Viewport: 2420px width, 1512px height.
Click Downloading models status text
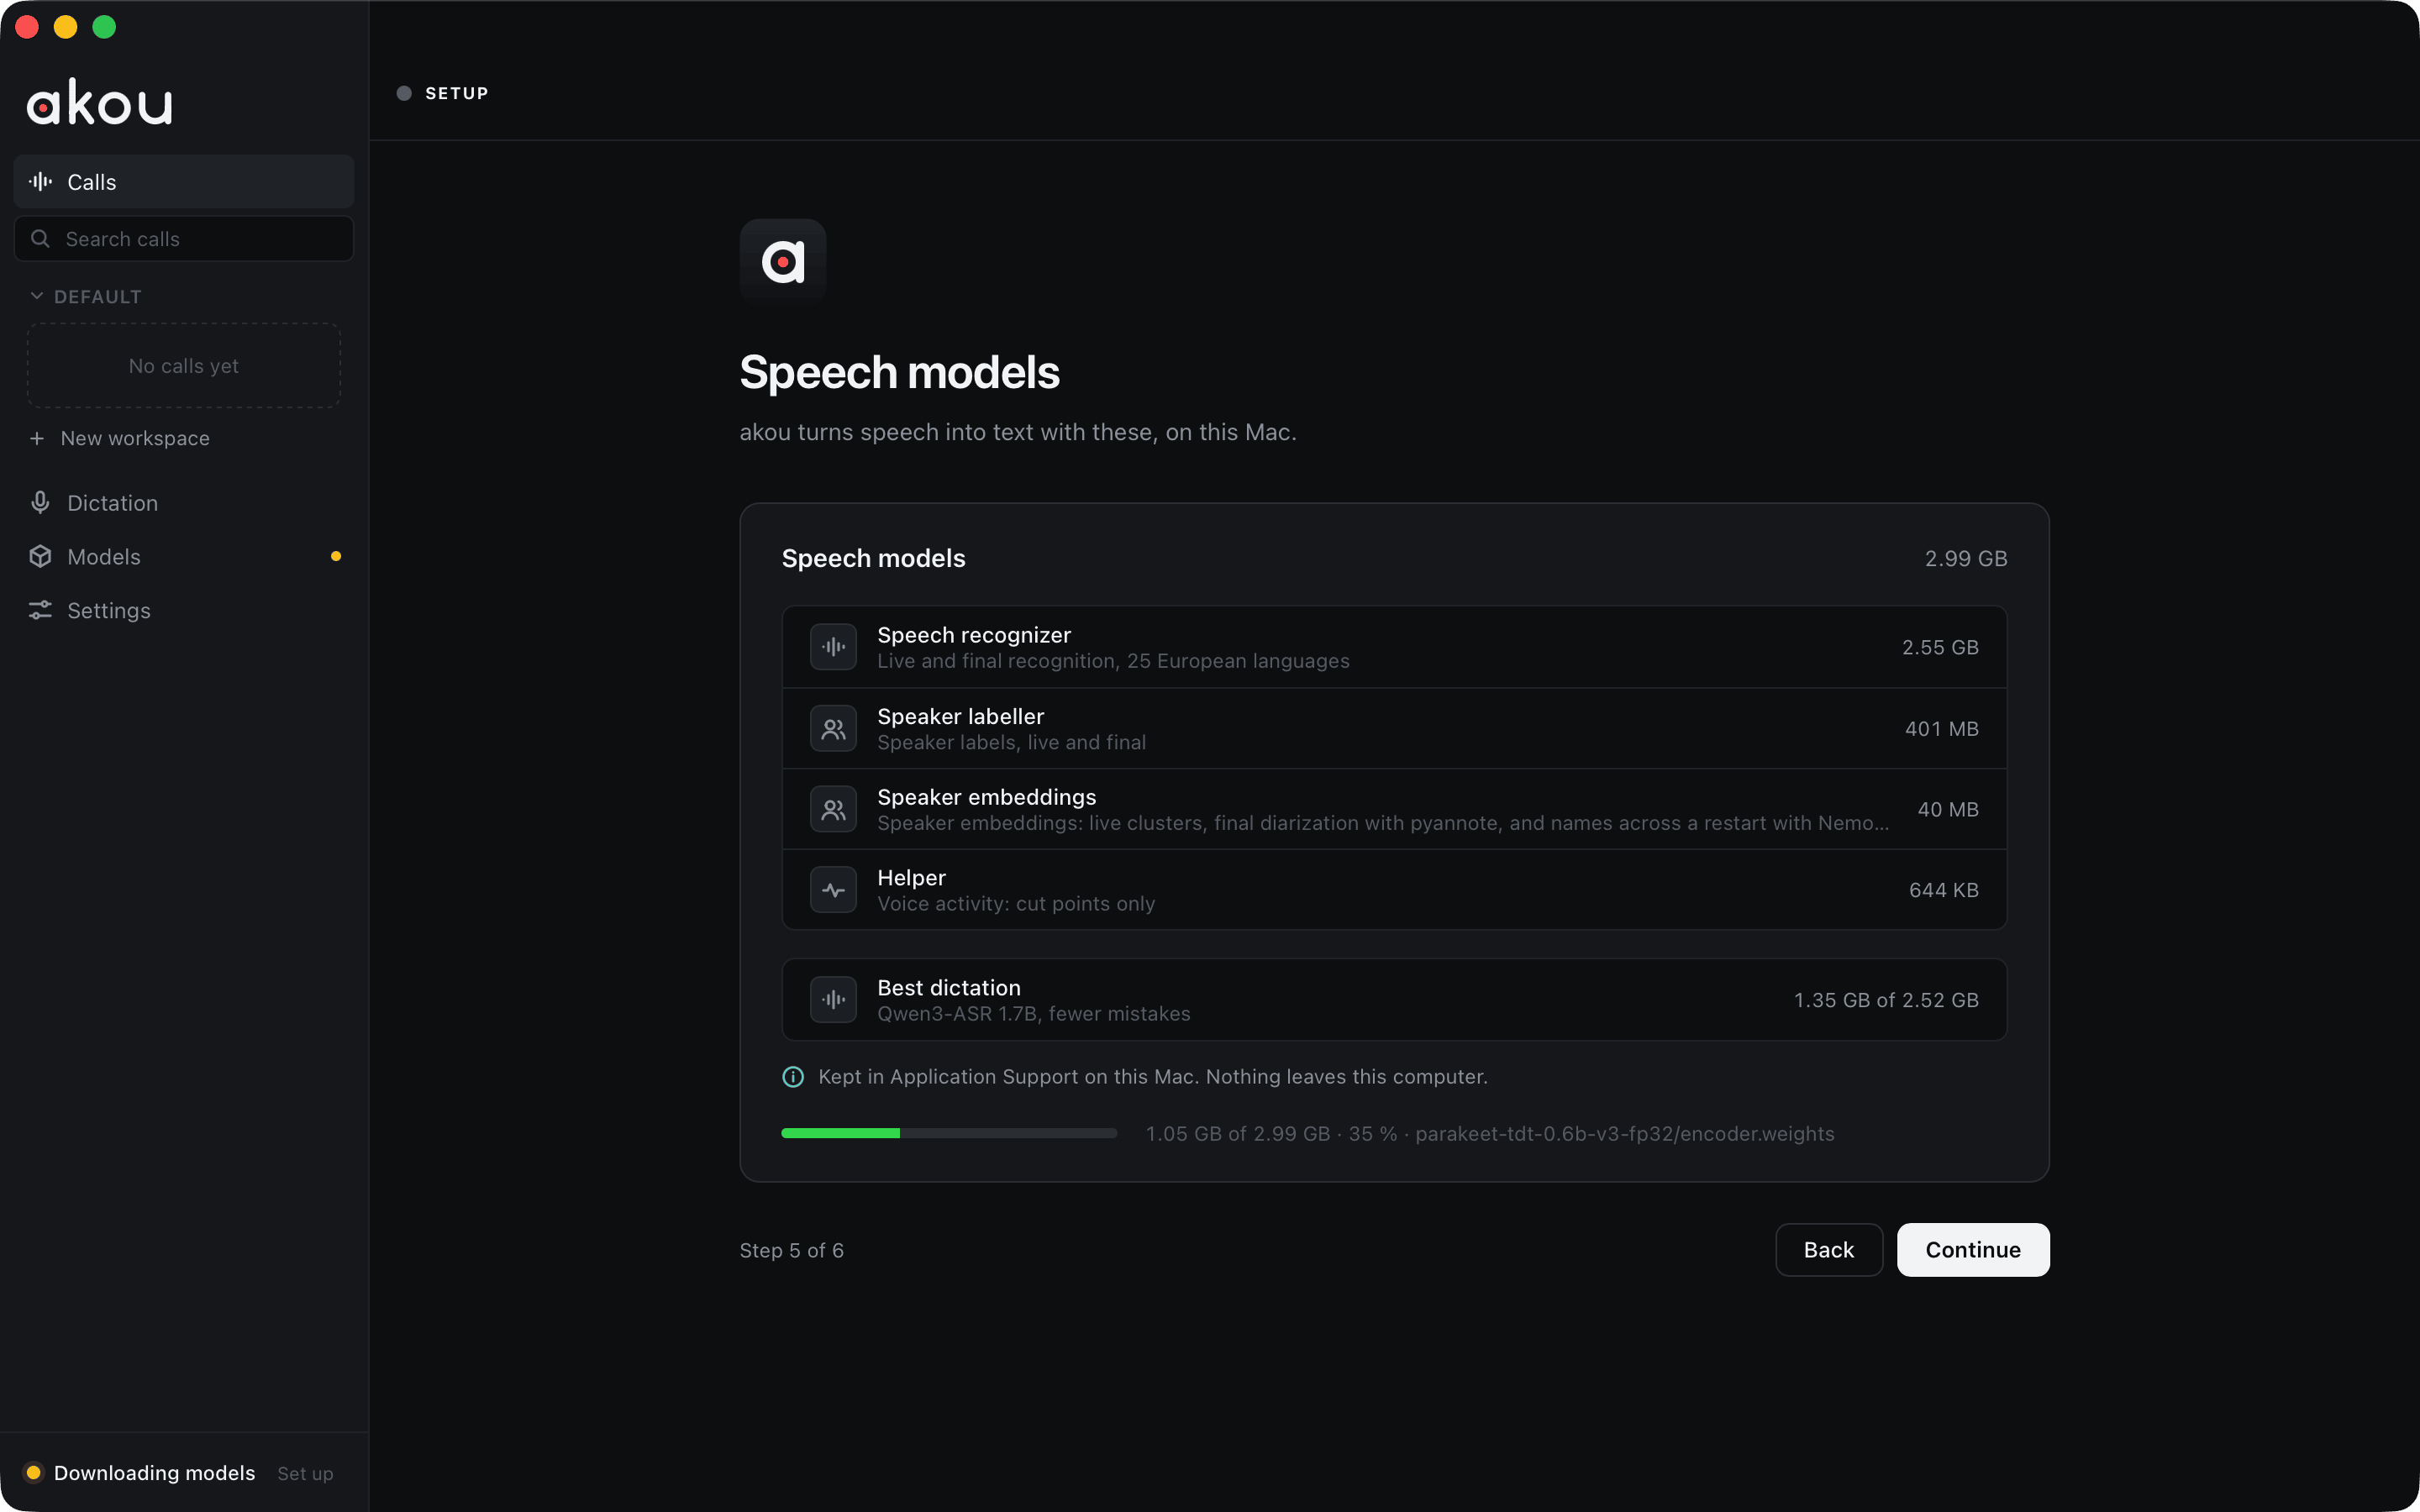(x=155, y=1472)
